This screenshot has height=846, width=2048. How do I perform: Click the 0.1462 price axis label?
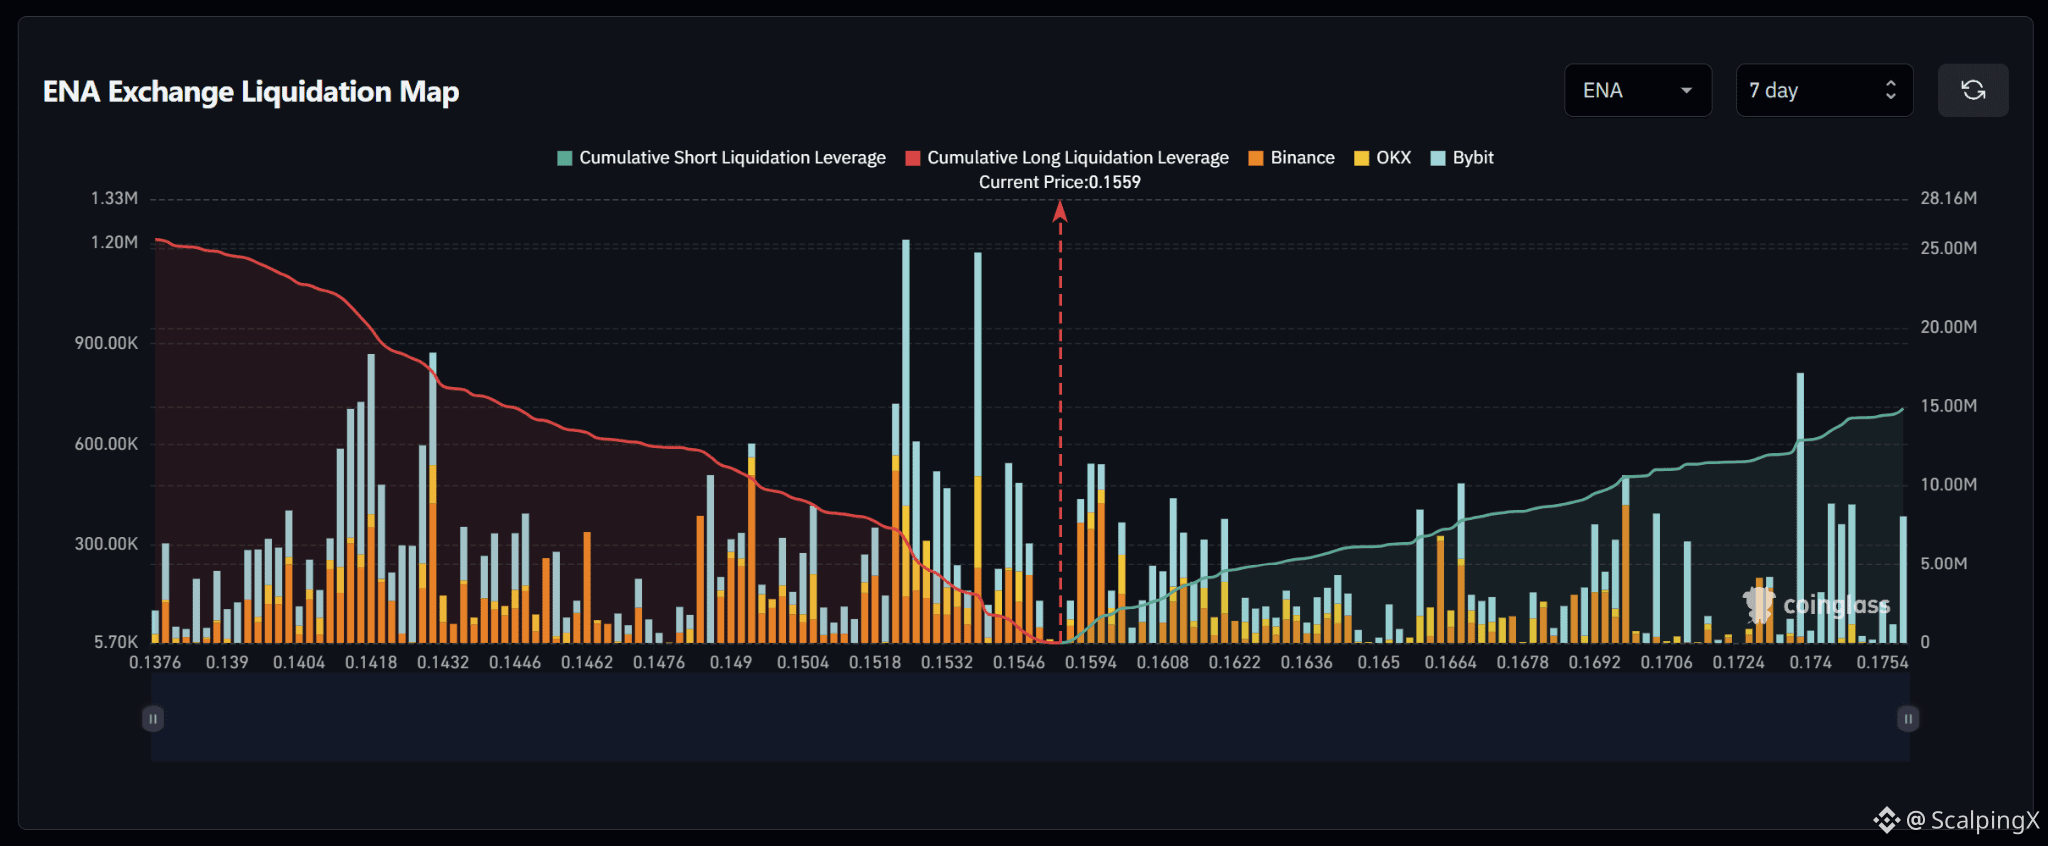click(587, 662)
